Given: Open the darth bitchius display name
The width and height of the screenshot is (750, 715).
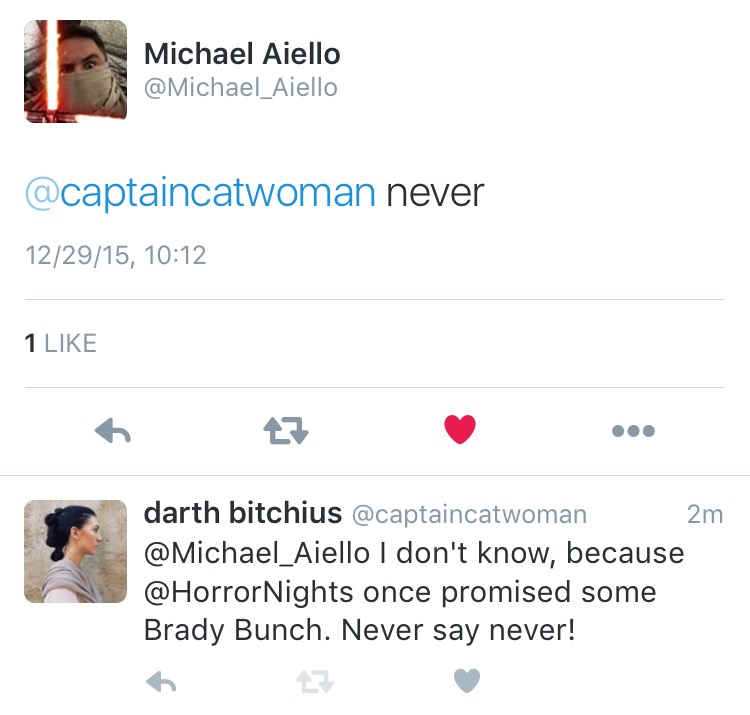Looking at the screenshot, I should click(242, 514).
